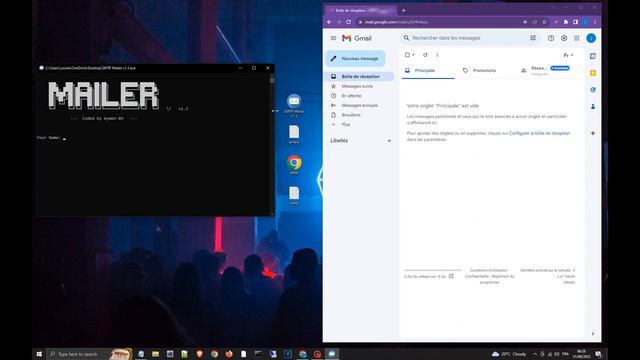Viewport: 640px width, 360px height.
Task: Open Brouillons drafts folder
Action: click(351, 115)
